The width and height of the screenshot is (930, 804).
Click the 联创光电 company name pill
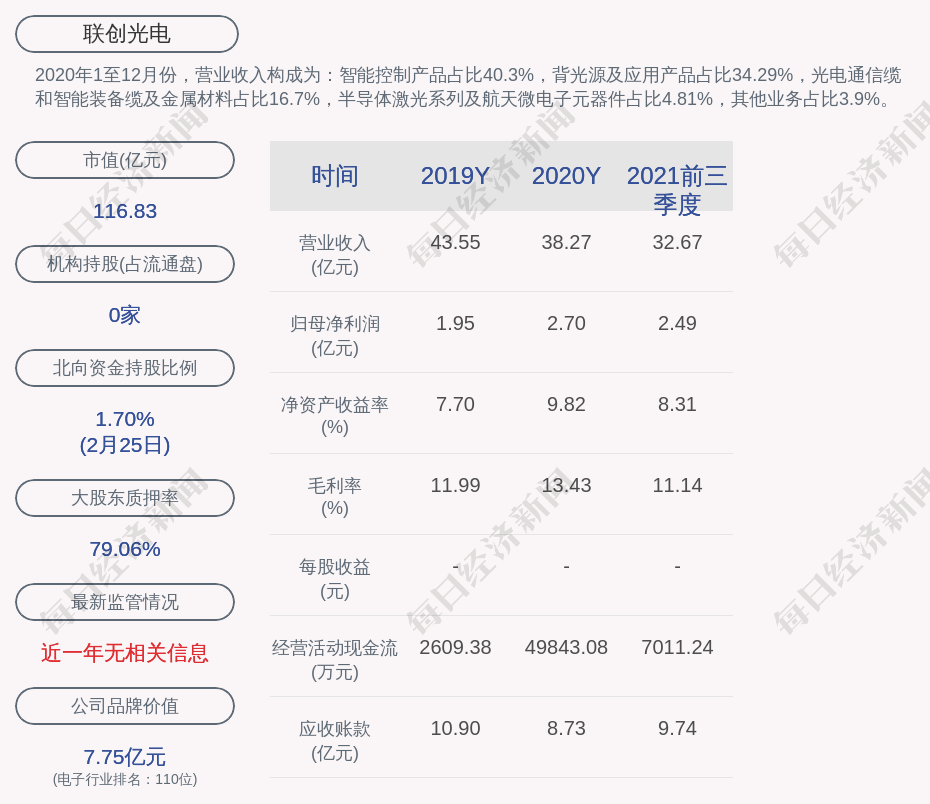[x=127, y=34]
